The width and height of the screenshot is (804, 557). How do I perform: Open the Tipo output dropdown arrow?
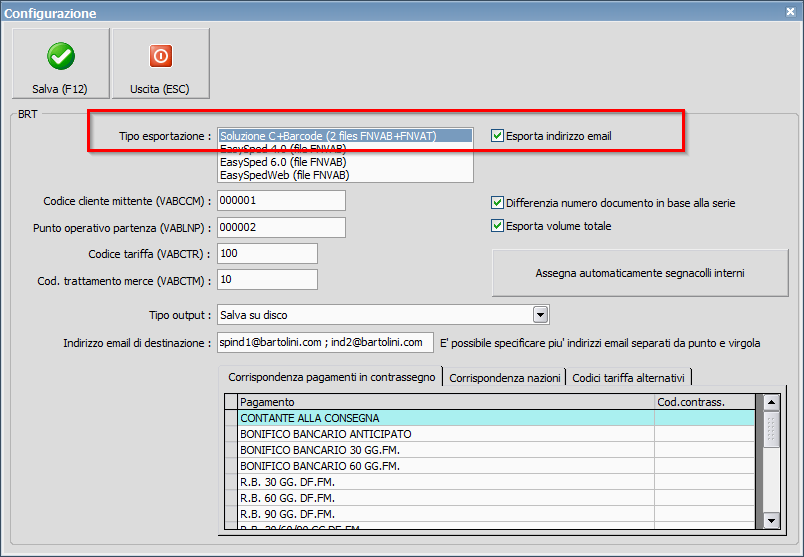point(540,314)
